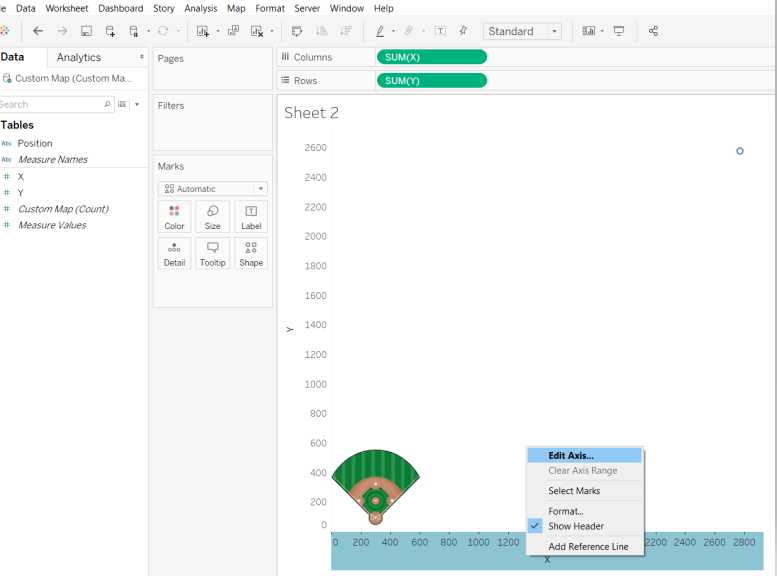Click the Sort Descending icon
777x576 pixels.
click(346, 31)
